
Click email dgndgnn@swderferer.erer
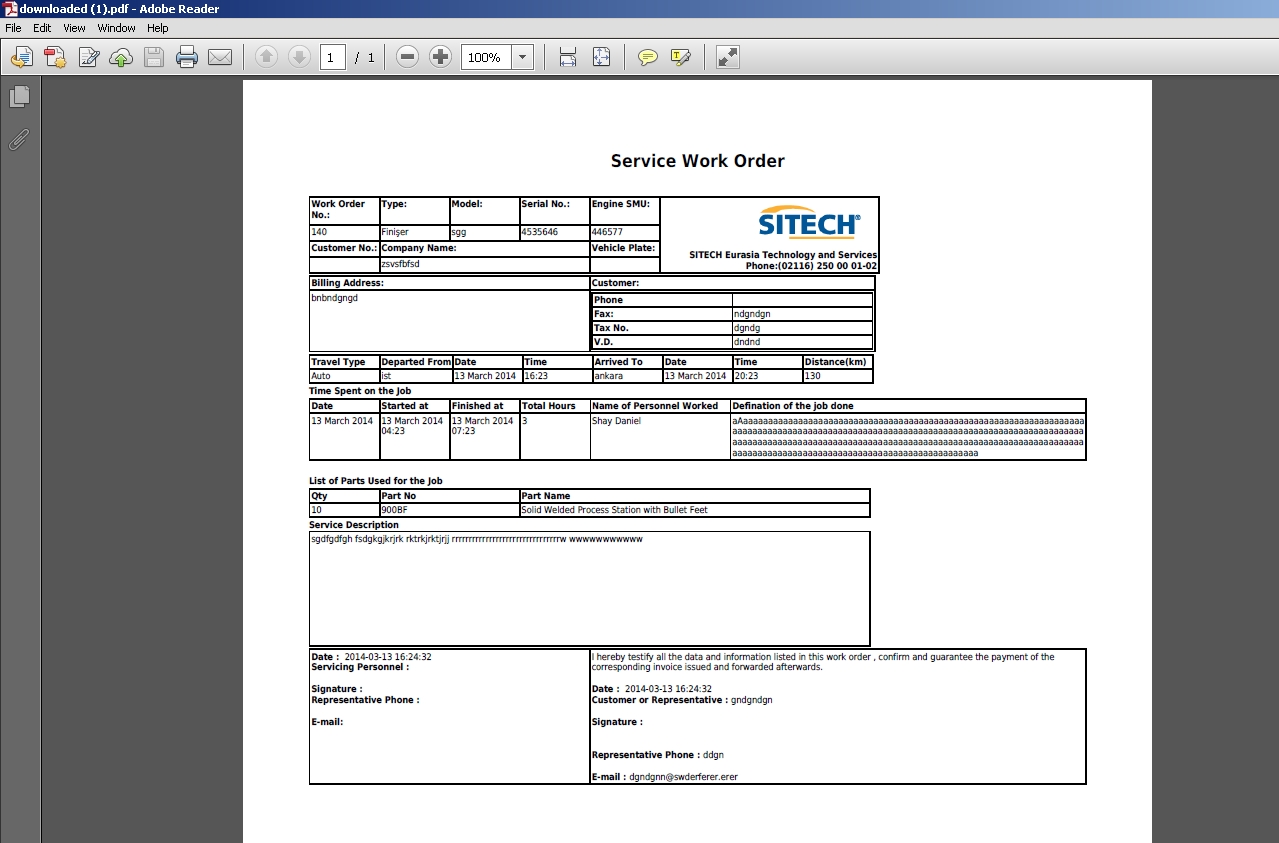click(683, 777)
